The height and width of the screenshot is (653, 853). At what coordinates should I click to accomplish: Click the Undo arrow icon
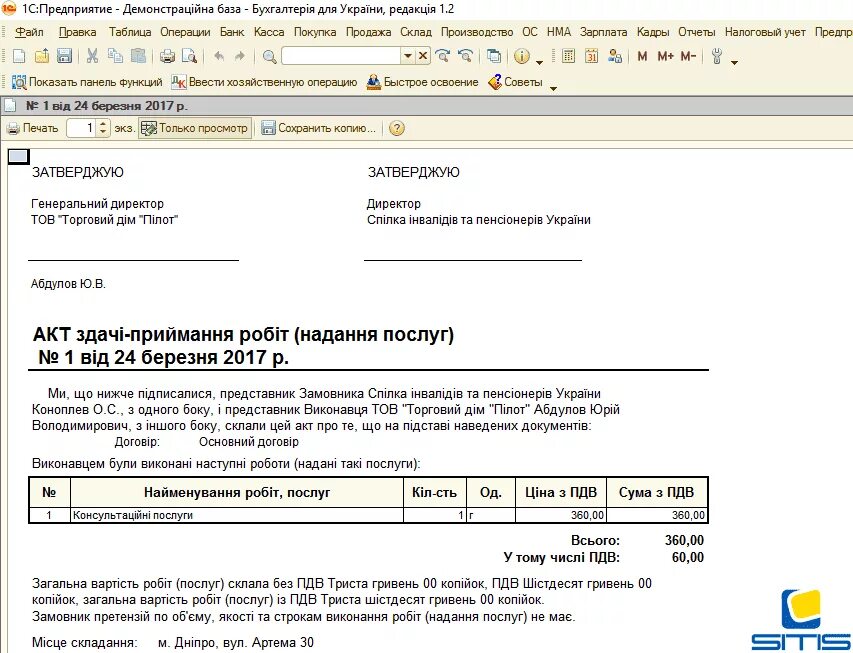(219, 56)
